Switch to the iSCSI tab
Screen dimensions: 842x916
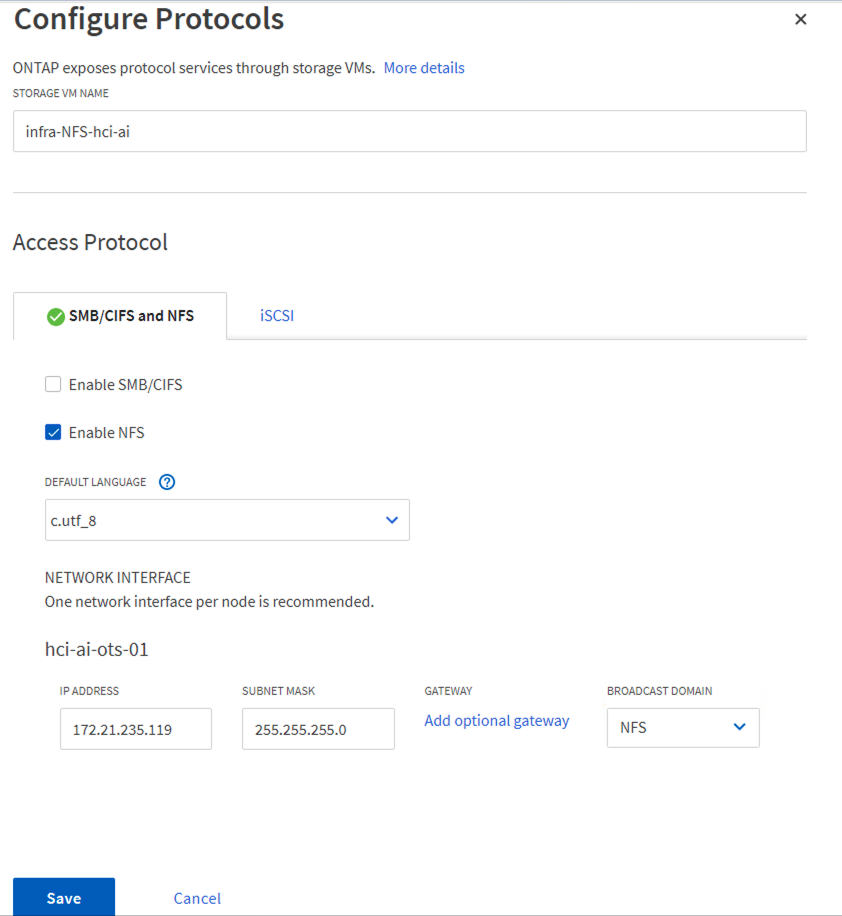(277, 316)
